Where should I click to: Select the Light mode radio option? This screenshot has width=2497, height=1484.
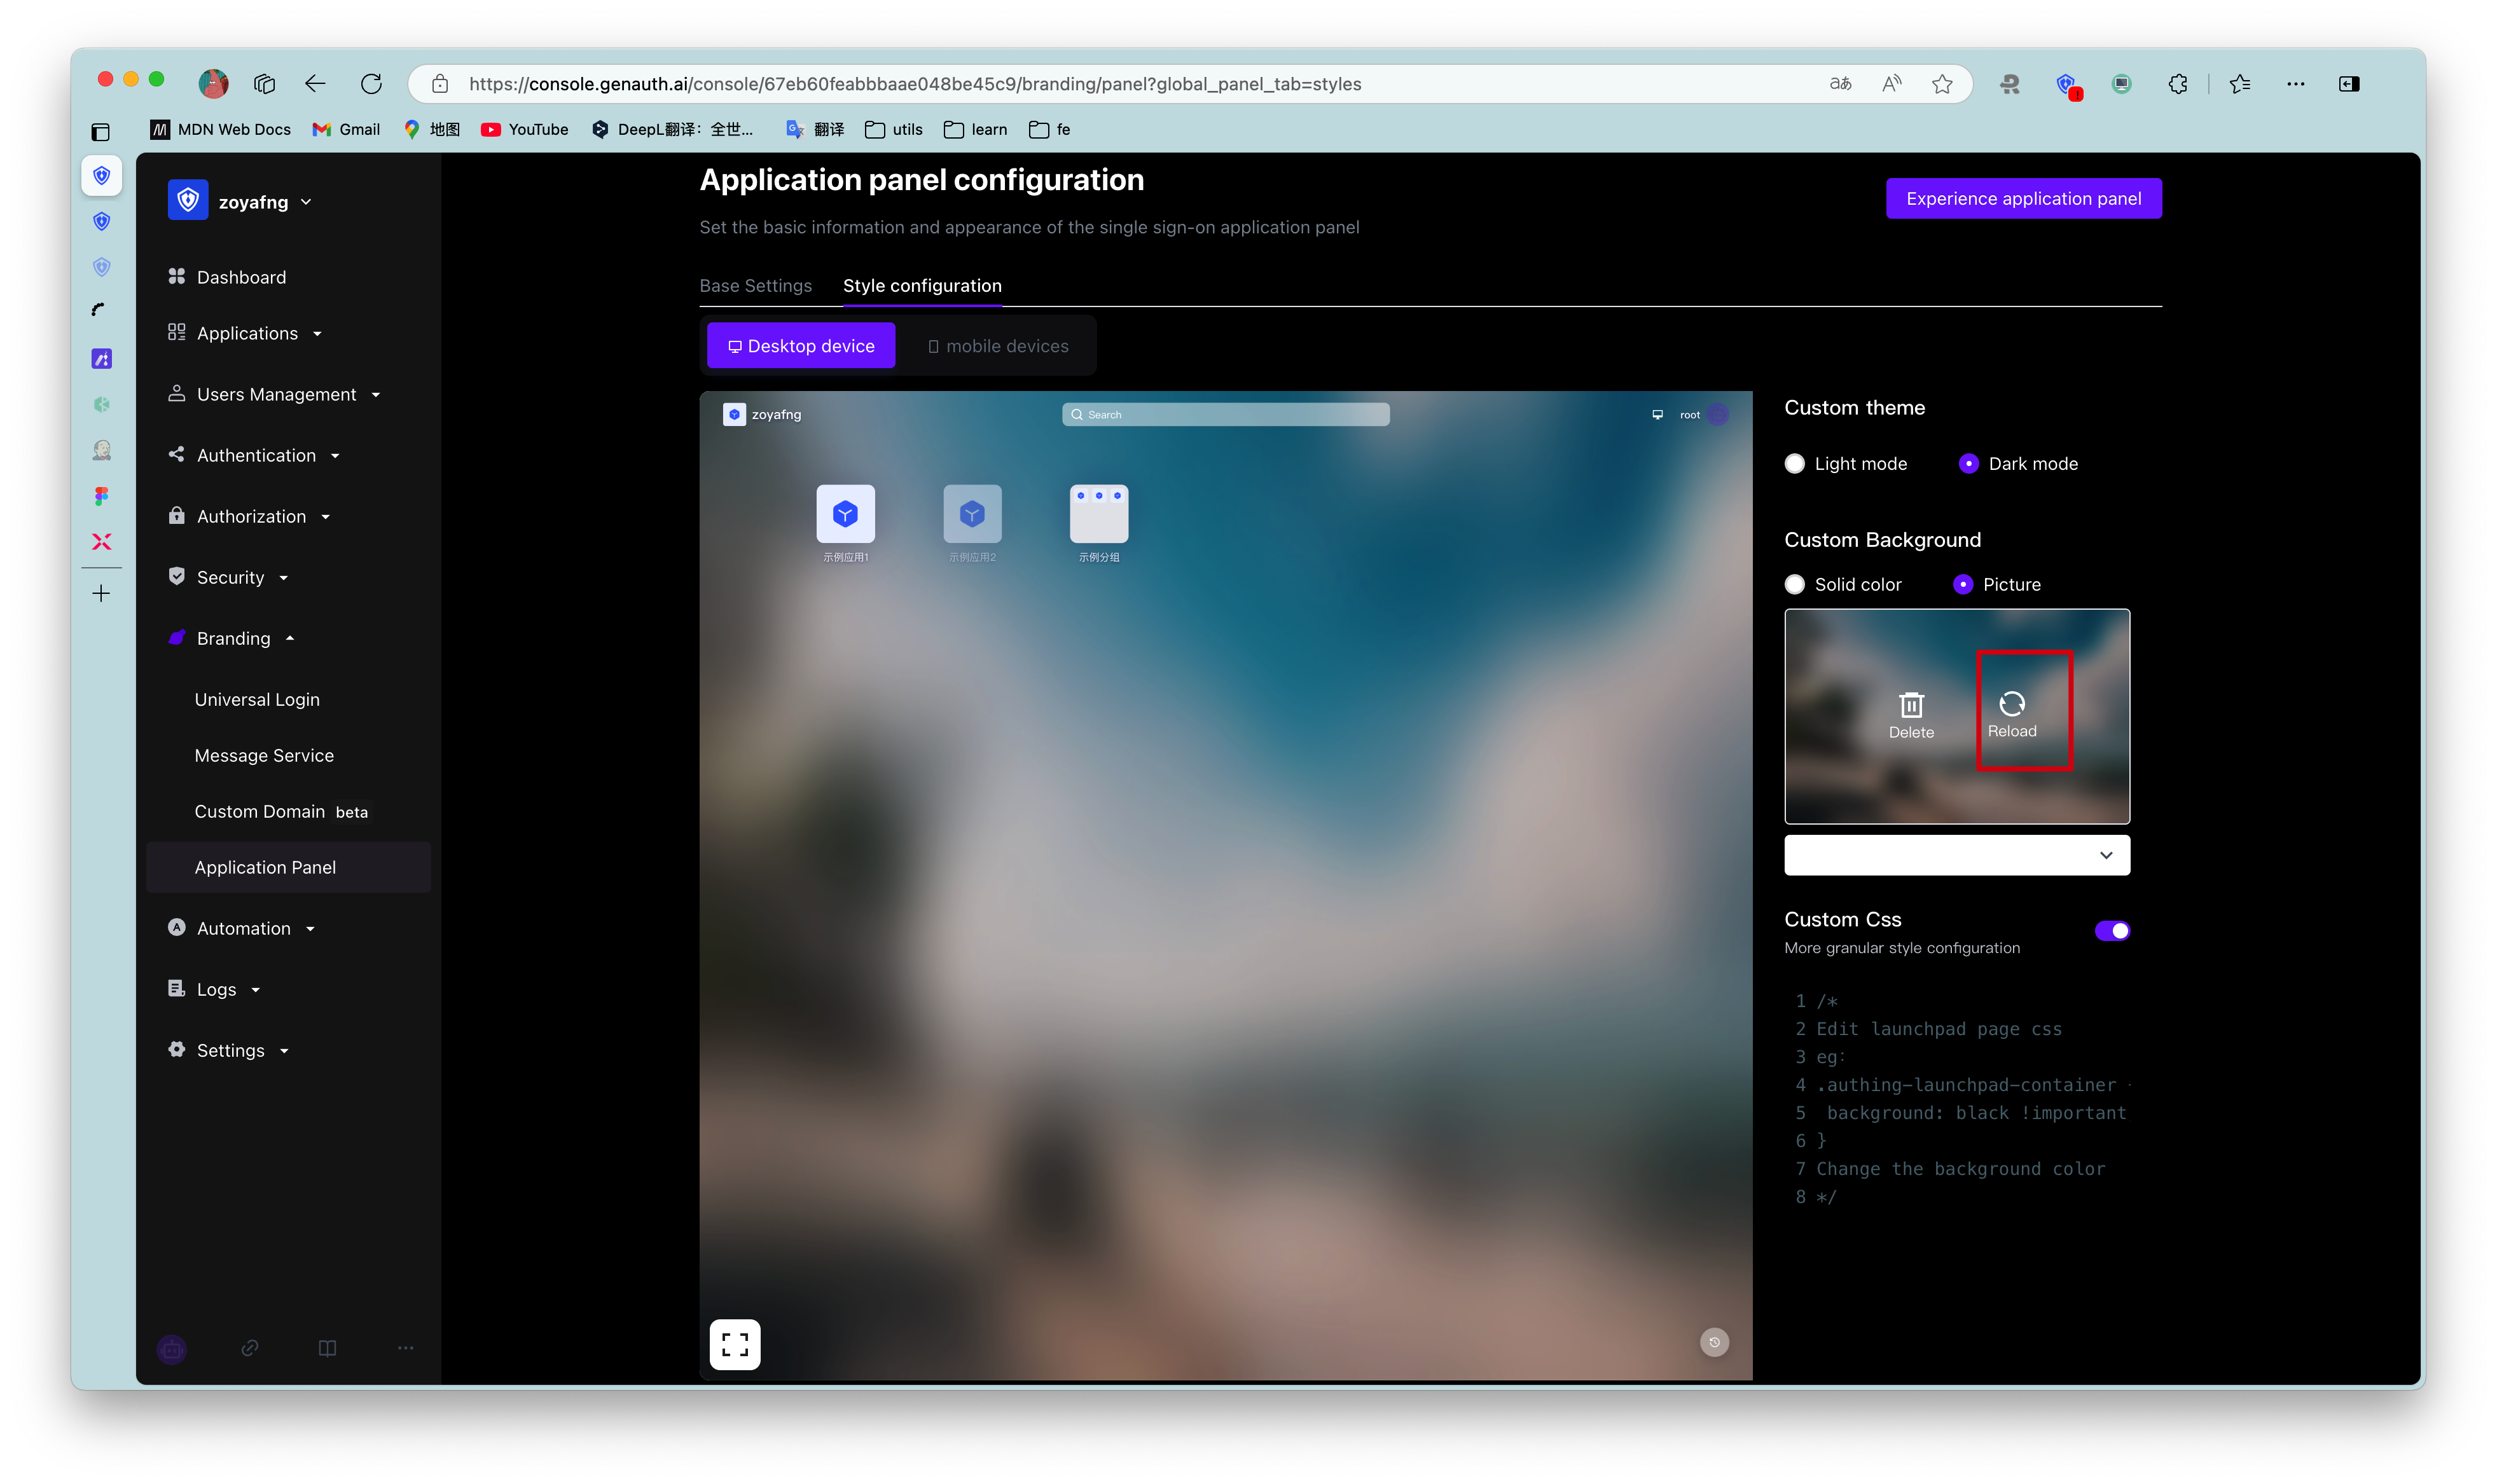[1795, 464]
